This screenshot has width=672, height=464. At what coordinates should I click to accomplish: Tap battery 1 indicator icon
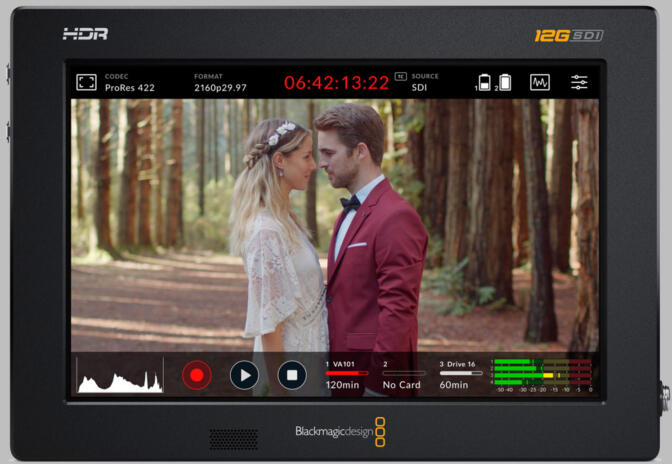484,82
